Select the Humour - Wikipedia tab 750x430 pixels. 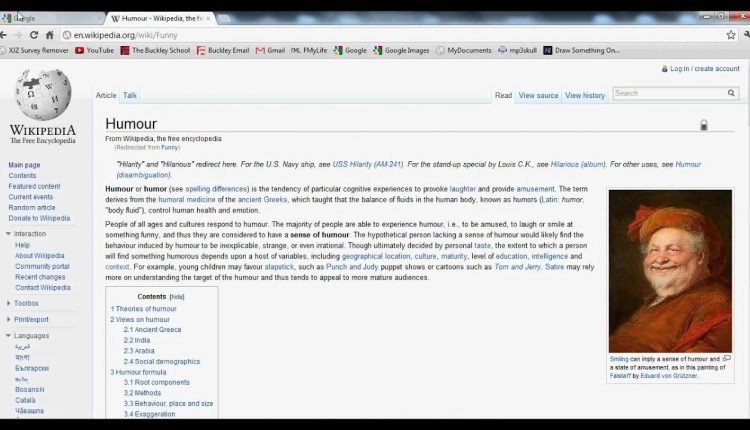[160, 18]
